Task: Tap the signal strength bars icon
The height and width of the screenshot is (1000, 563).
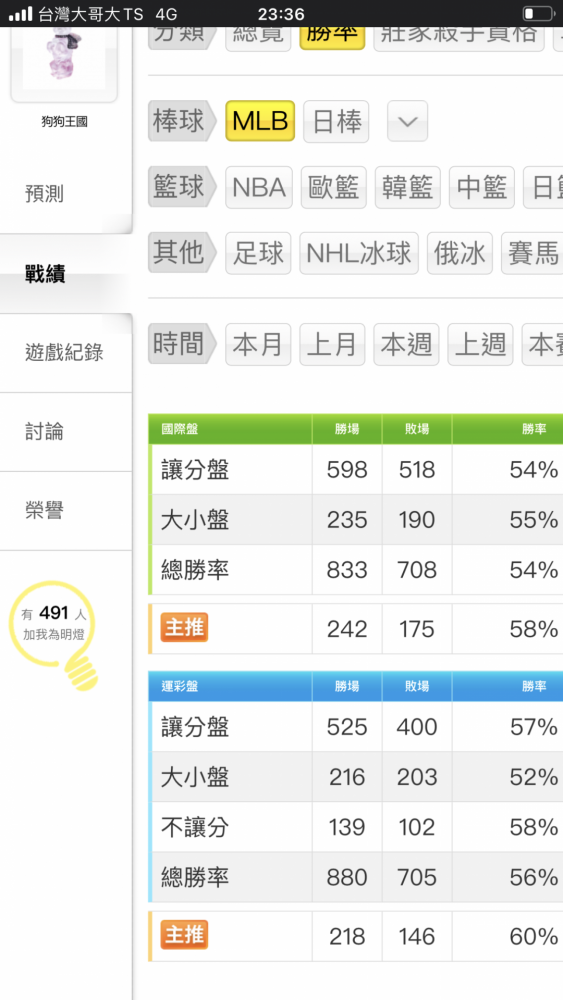Action: (x=20, y=13)
